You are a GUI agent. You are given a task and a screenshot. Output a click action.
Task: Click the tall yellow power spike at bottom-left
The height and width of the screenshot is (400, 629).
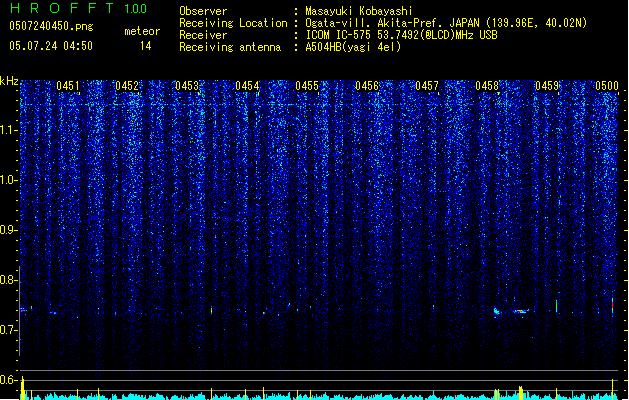coord(23,388)
